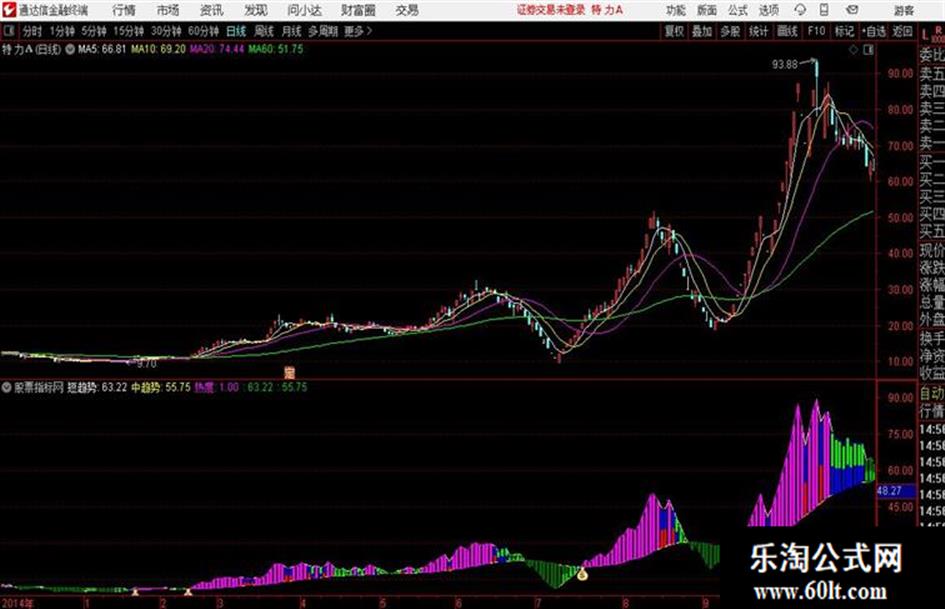Open the 资讯 menu
This screenshot has width=945, height=609.
coord(212,10)
